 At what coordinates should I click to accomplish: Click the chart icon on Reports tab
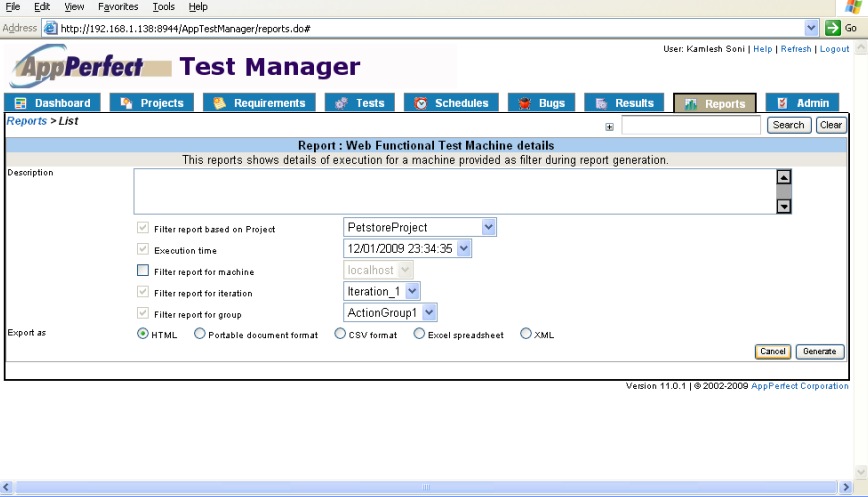coord(691,104)
